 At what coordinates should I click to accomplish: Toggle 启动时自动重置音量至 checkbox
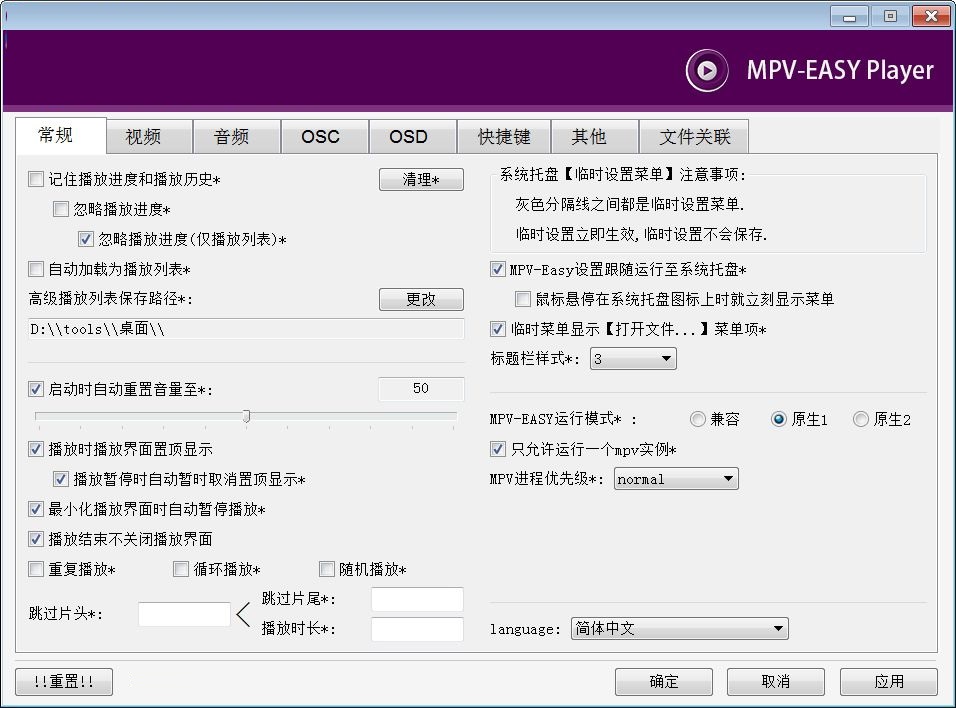point(36,389)
